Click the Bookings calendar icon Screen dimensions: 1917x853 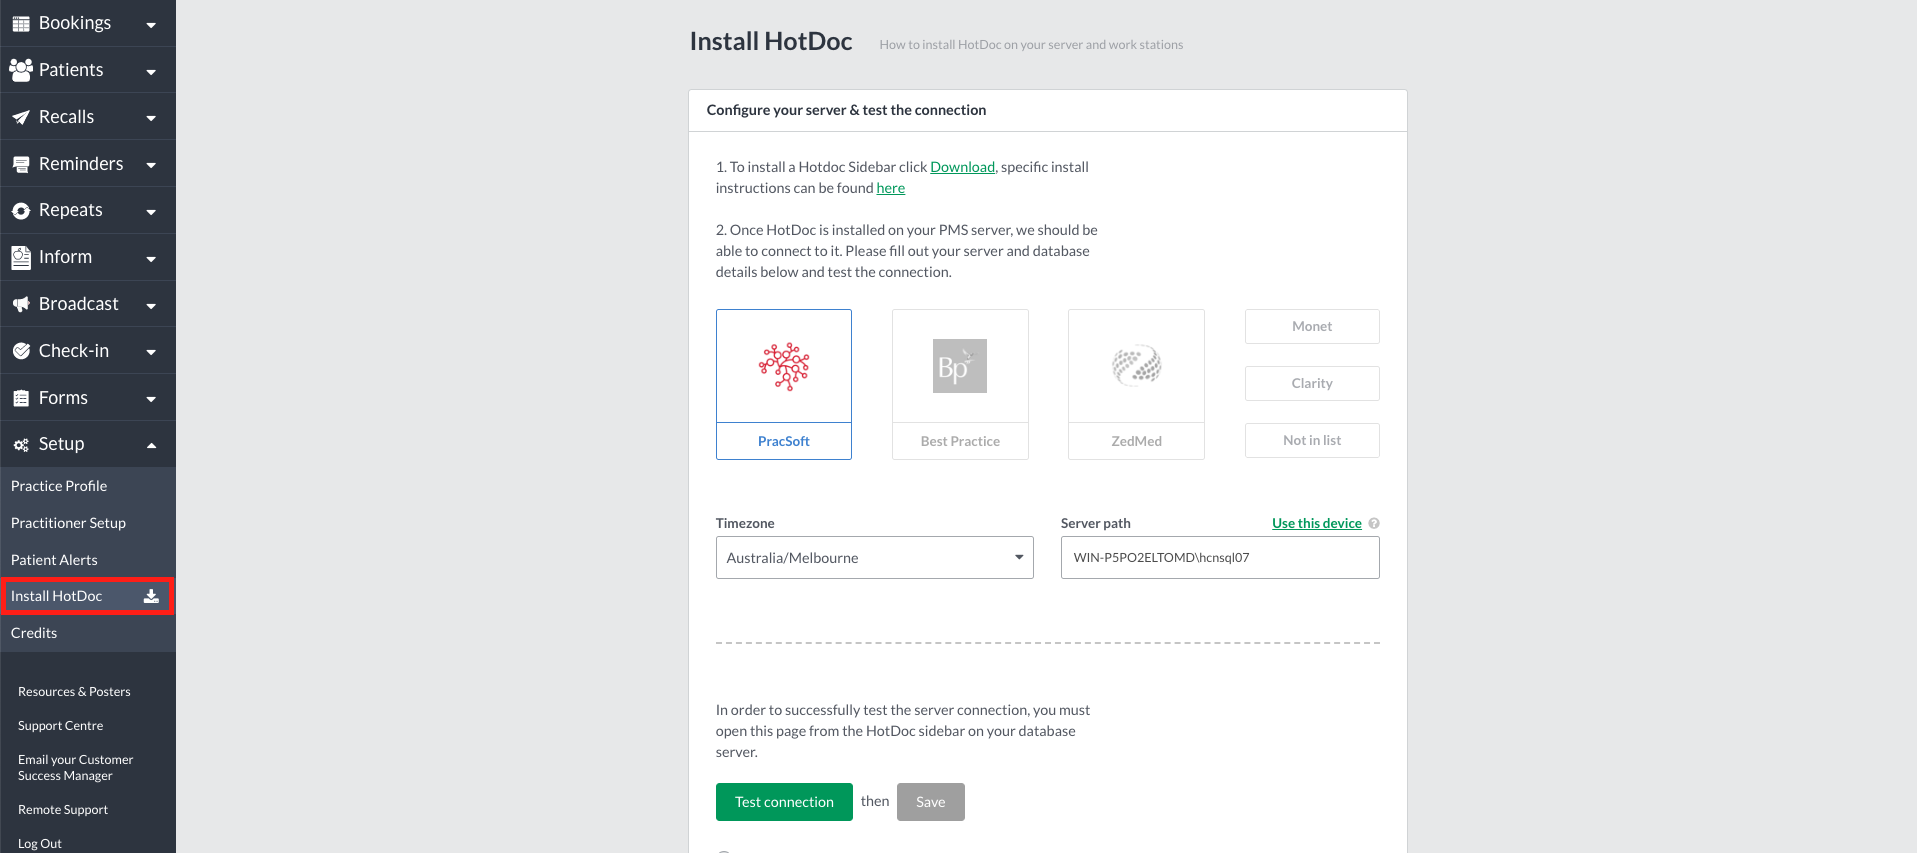[x=21, y=23]
